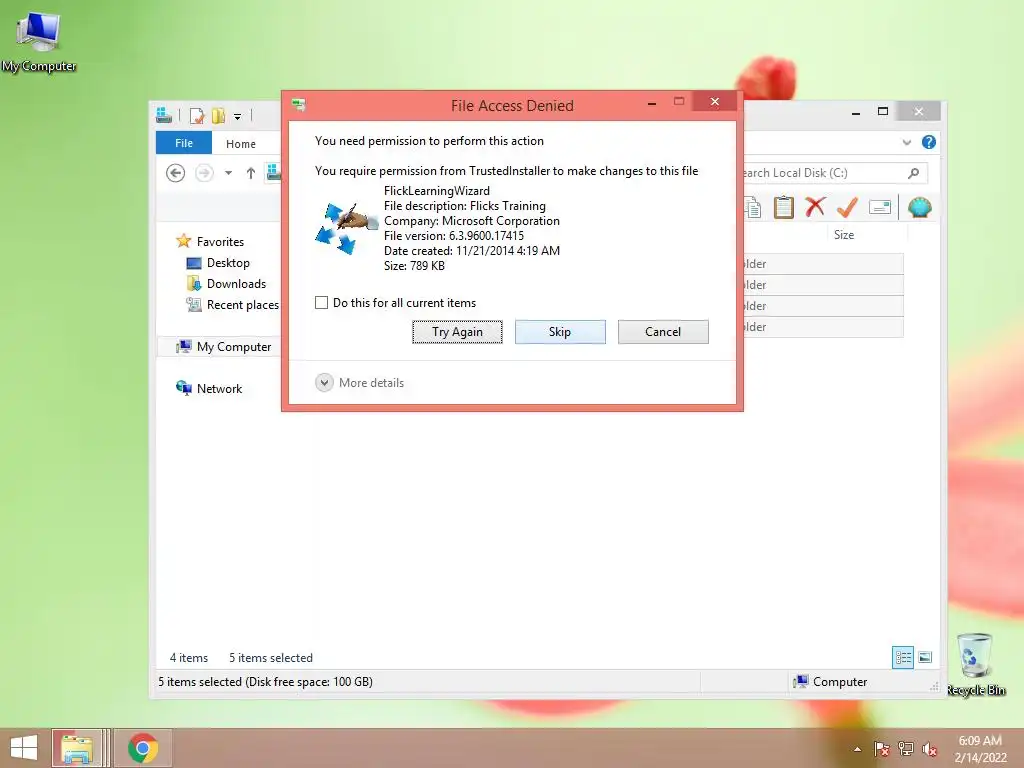The height and width of the screenshot is (768, 1024).
Task: Go up one folder level
Action: point(251,173)
